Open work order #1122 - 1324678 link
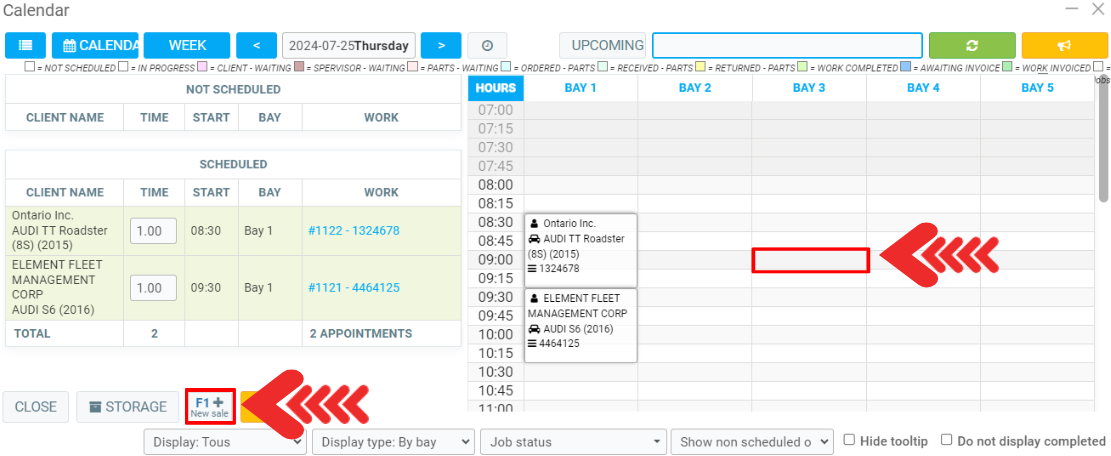Screen dimensions: 1111x456 [x=354, y=231]
